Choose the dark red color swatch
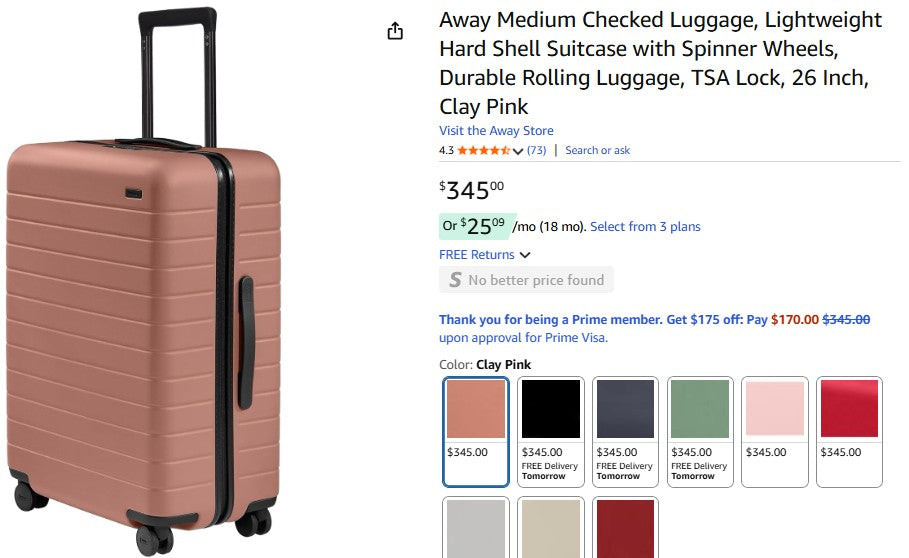The image size is (909, 558). pyautogui.click(x=625, y=528)
